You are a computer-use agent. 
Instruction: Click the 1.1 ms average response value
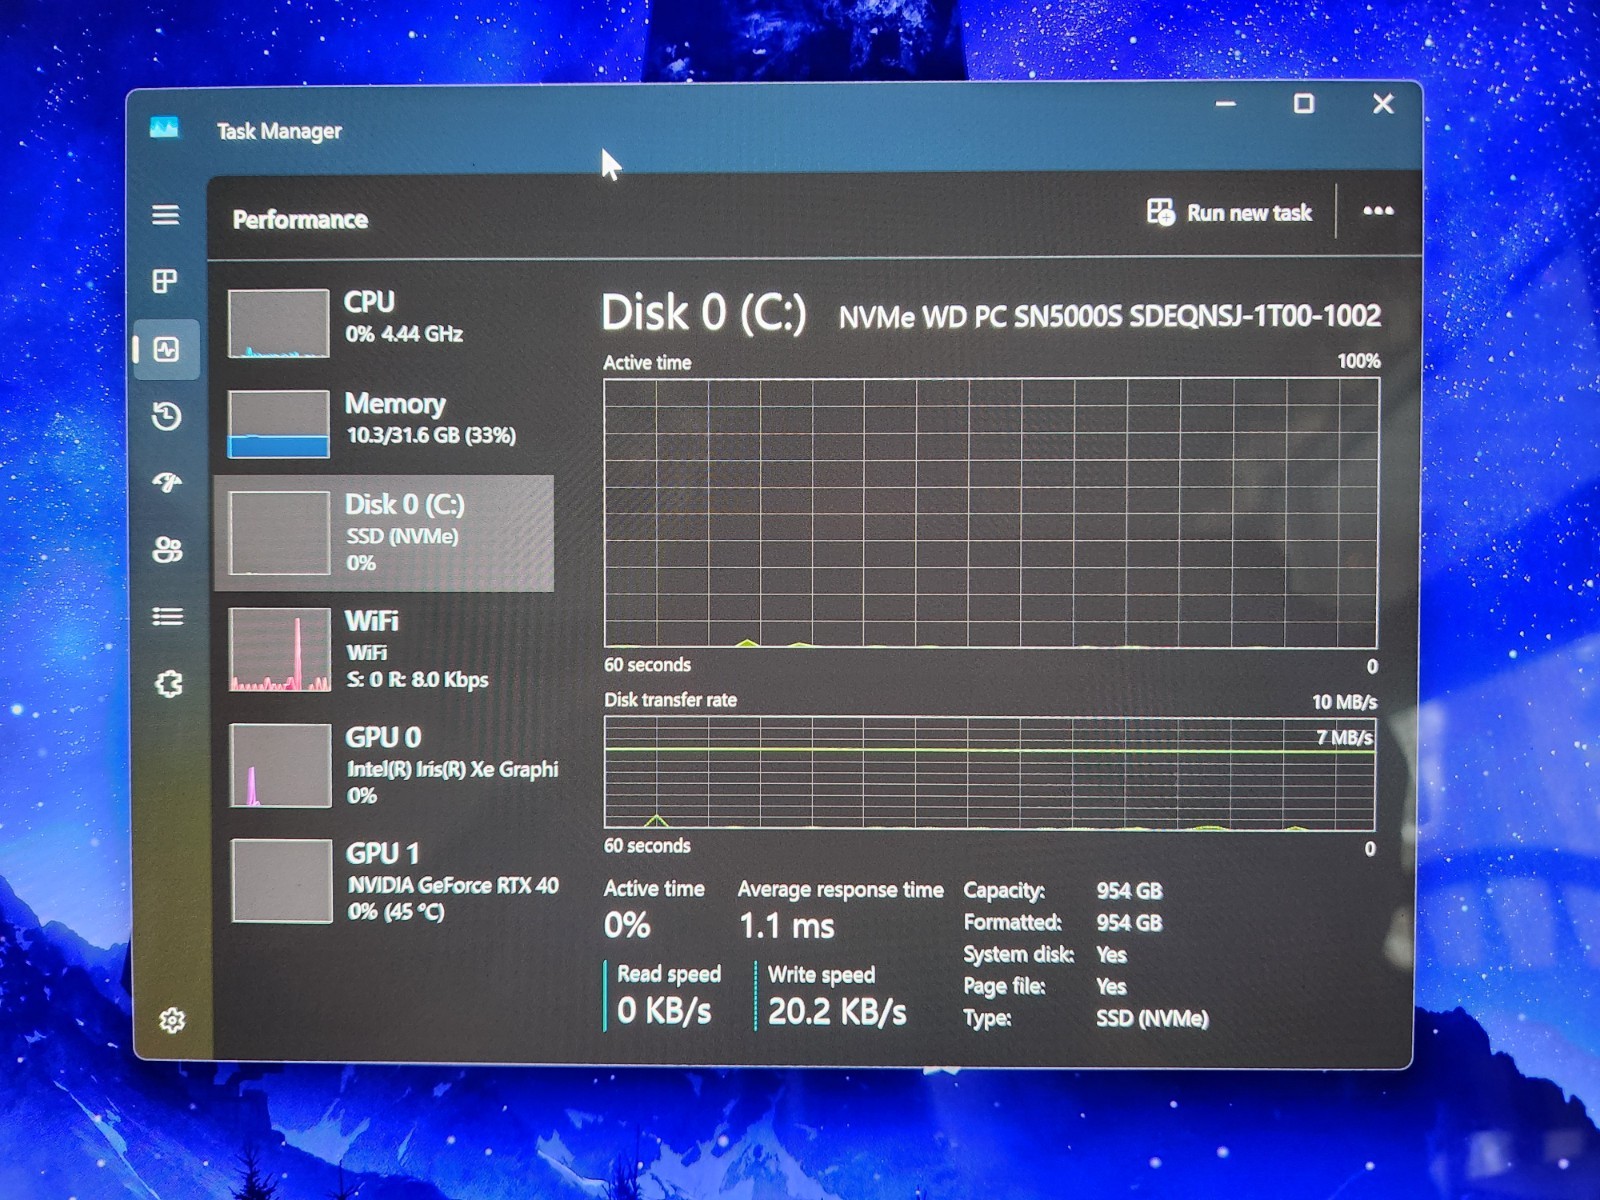click(787, 926)
